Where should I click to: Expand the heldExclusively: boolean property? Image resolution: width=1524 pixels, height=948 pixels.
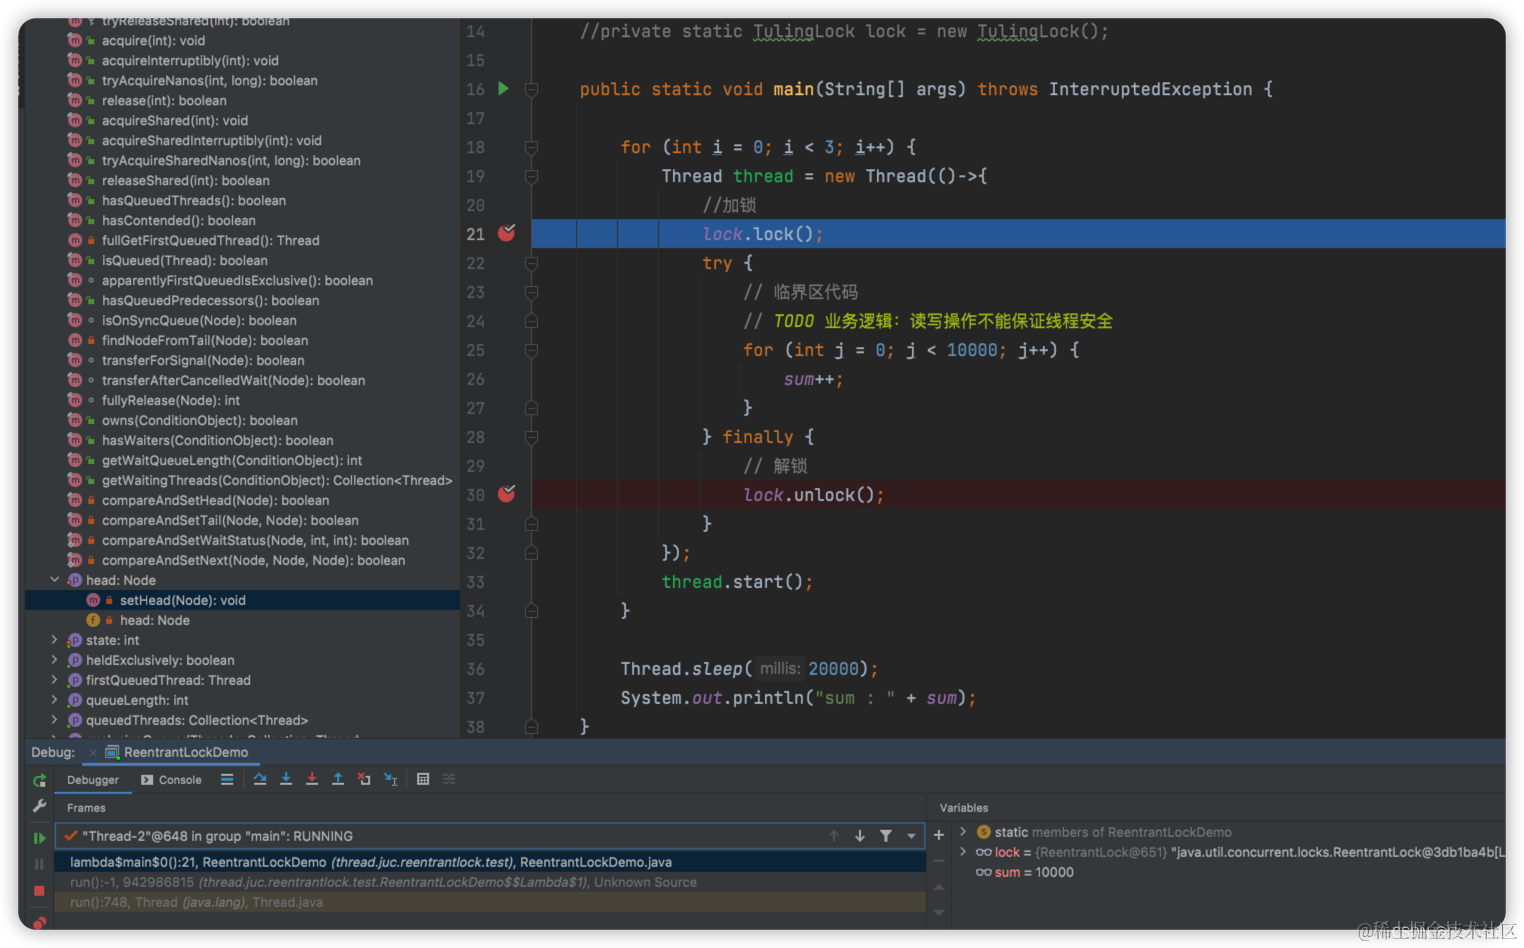[55, 660]
